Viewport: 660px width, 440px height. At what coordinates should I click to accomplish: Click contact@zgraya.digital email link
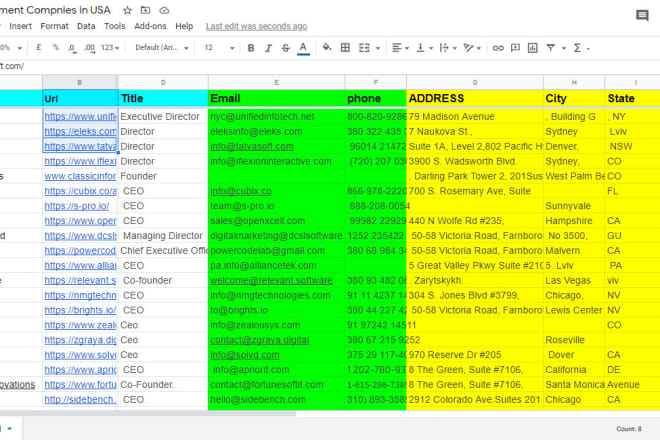click(x=260, y=340)
